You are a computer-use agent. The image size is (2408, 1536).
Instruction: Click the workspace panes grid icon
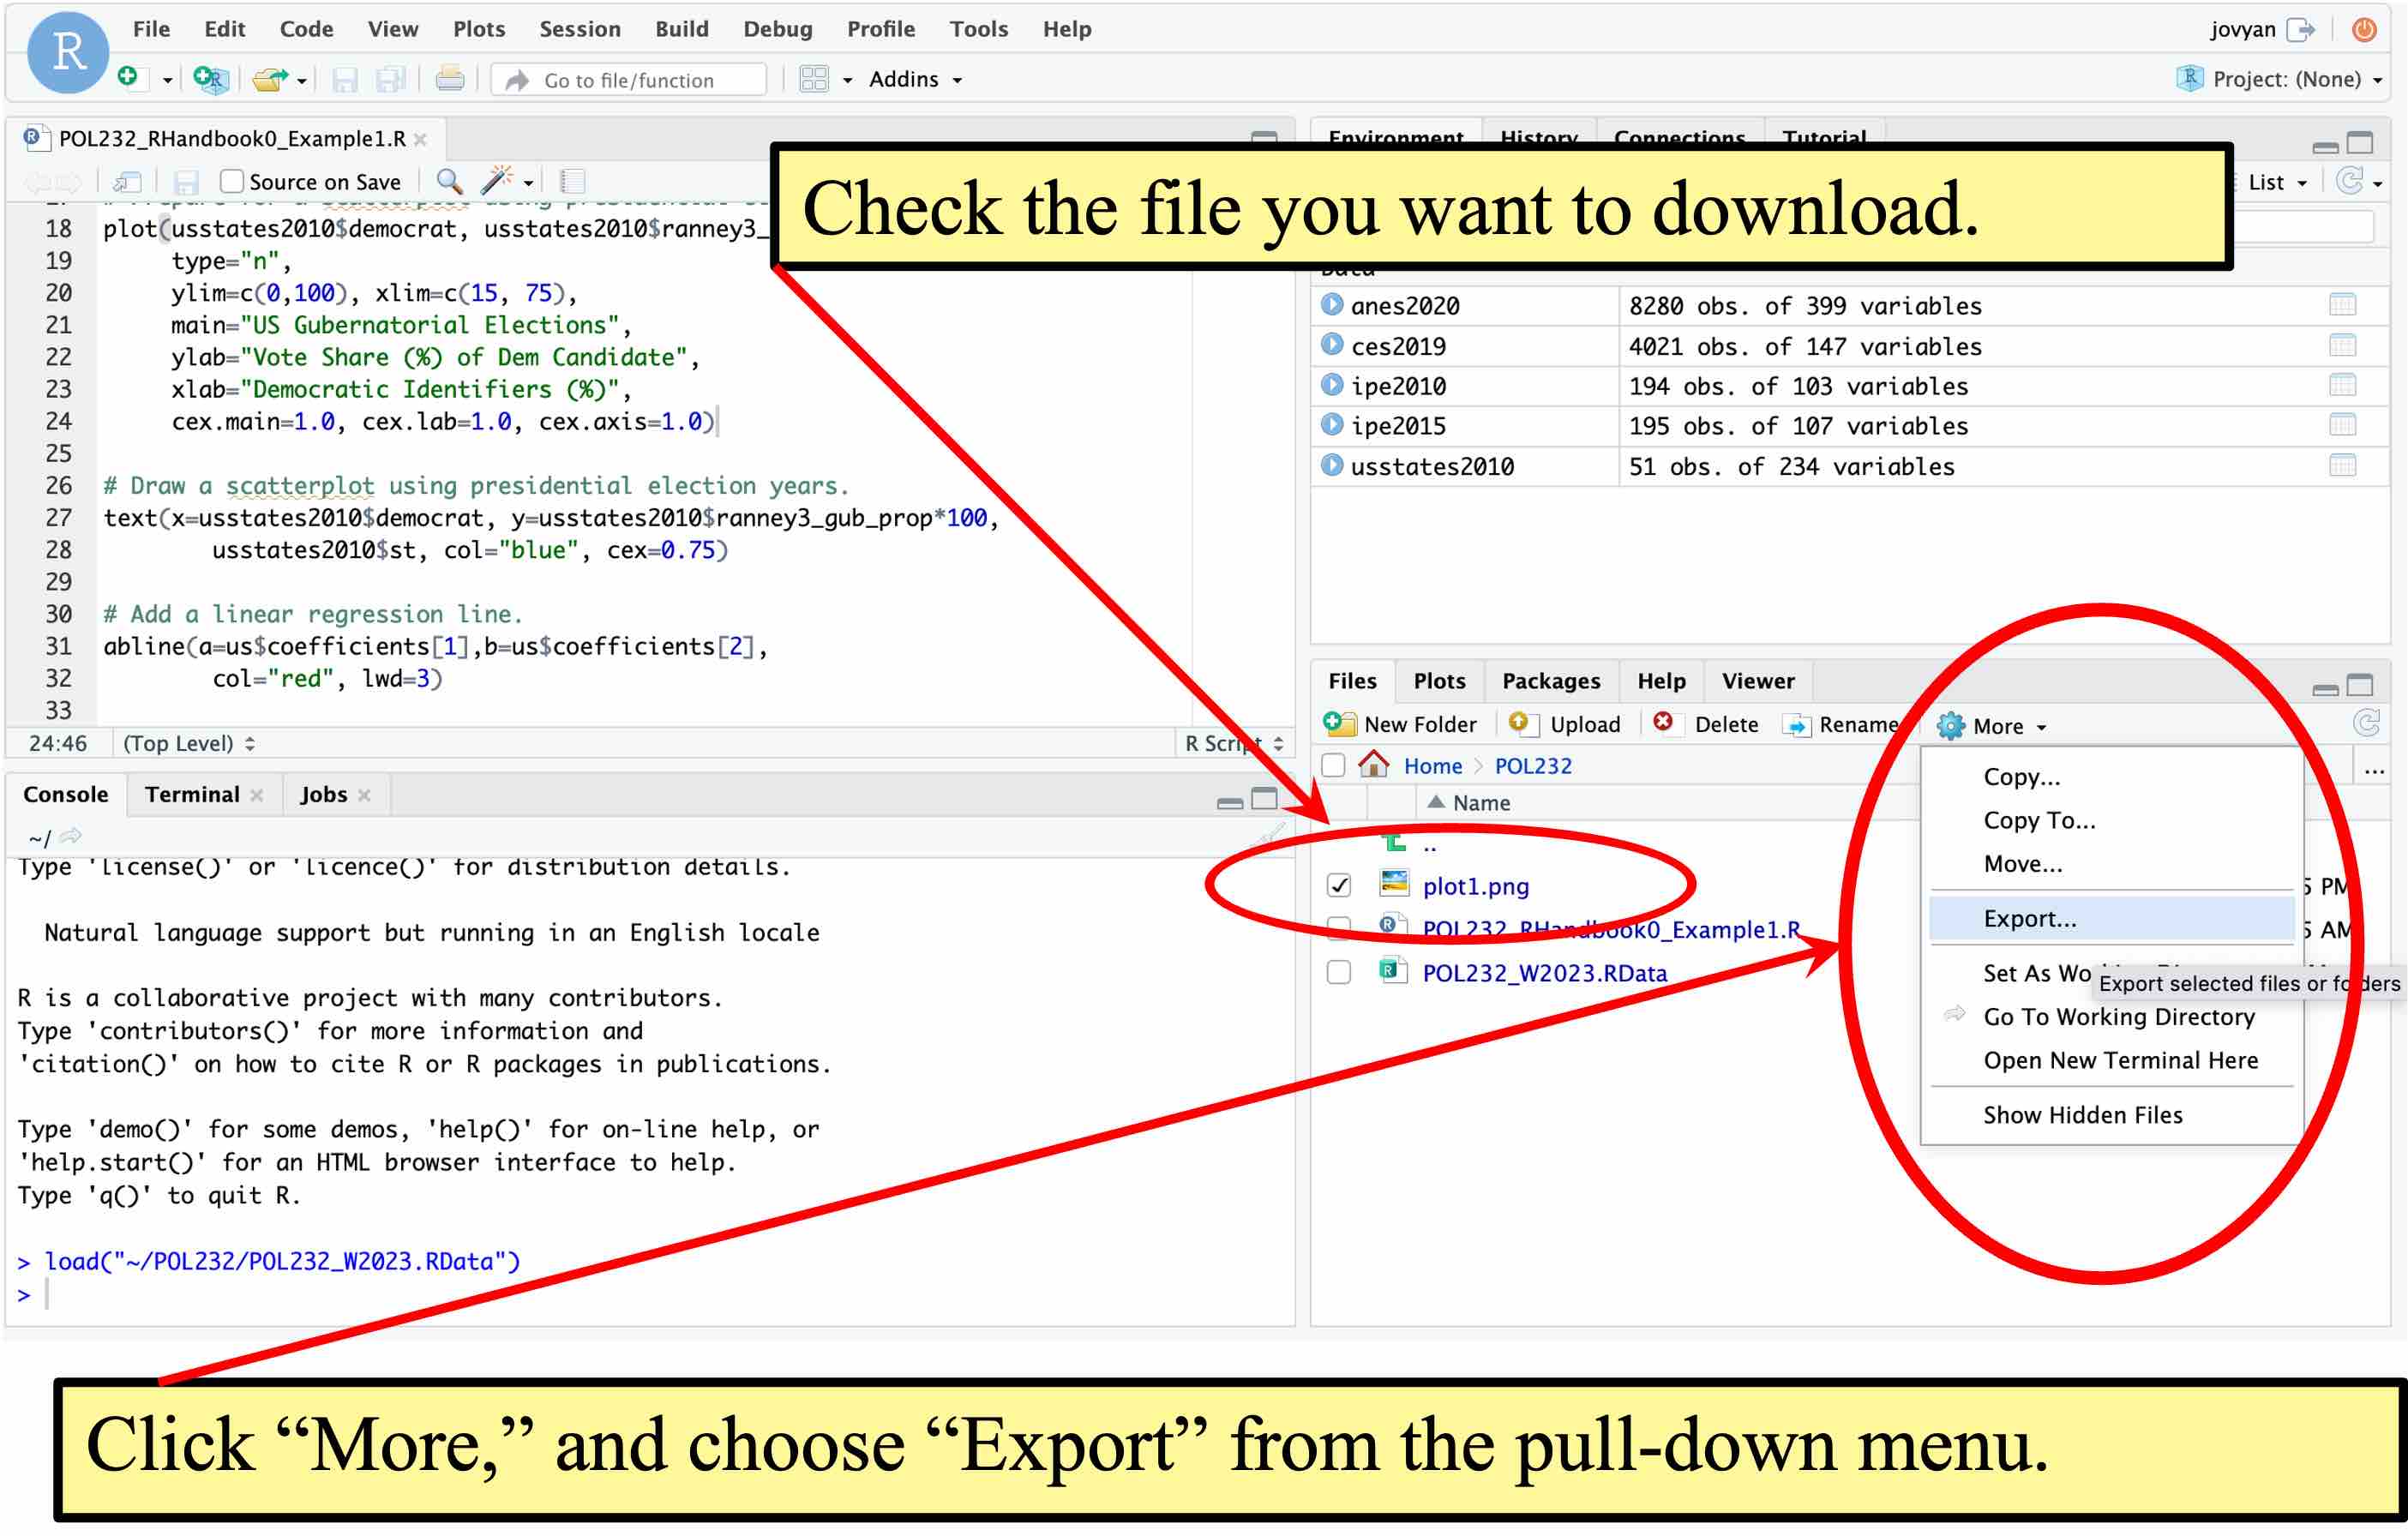[x=814, y=78]
